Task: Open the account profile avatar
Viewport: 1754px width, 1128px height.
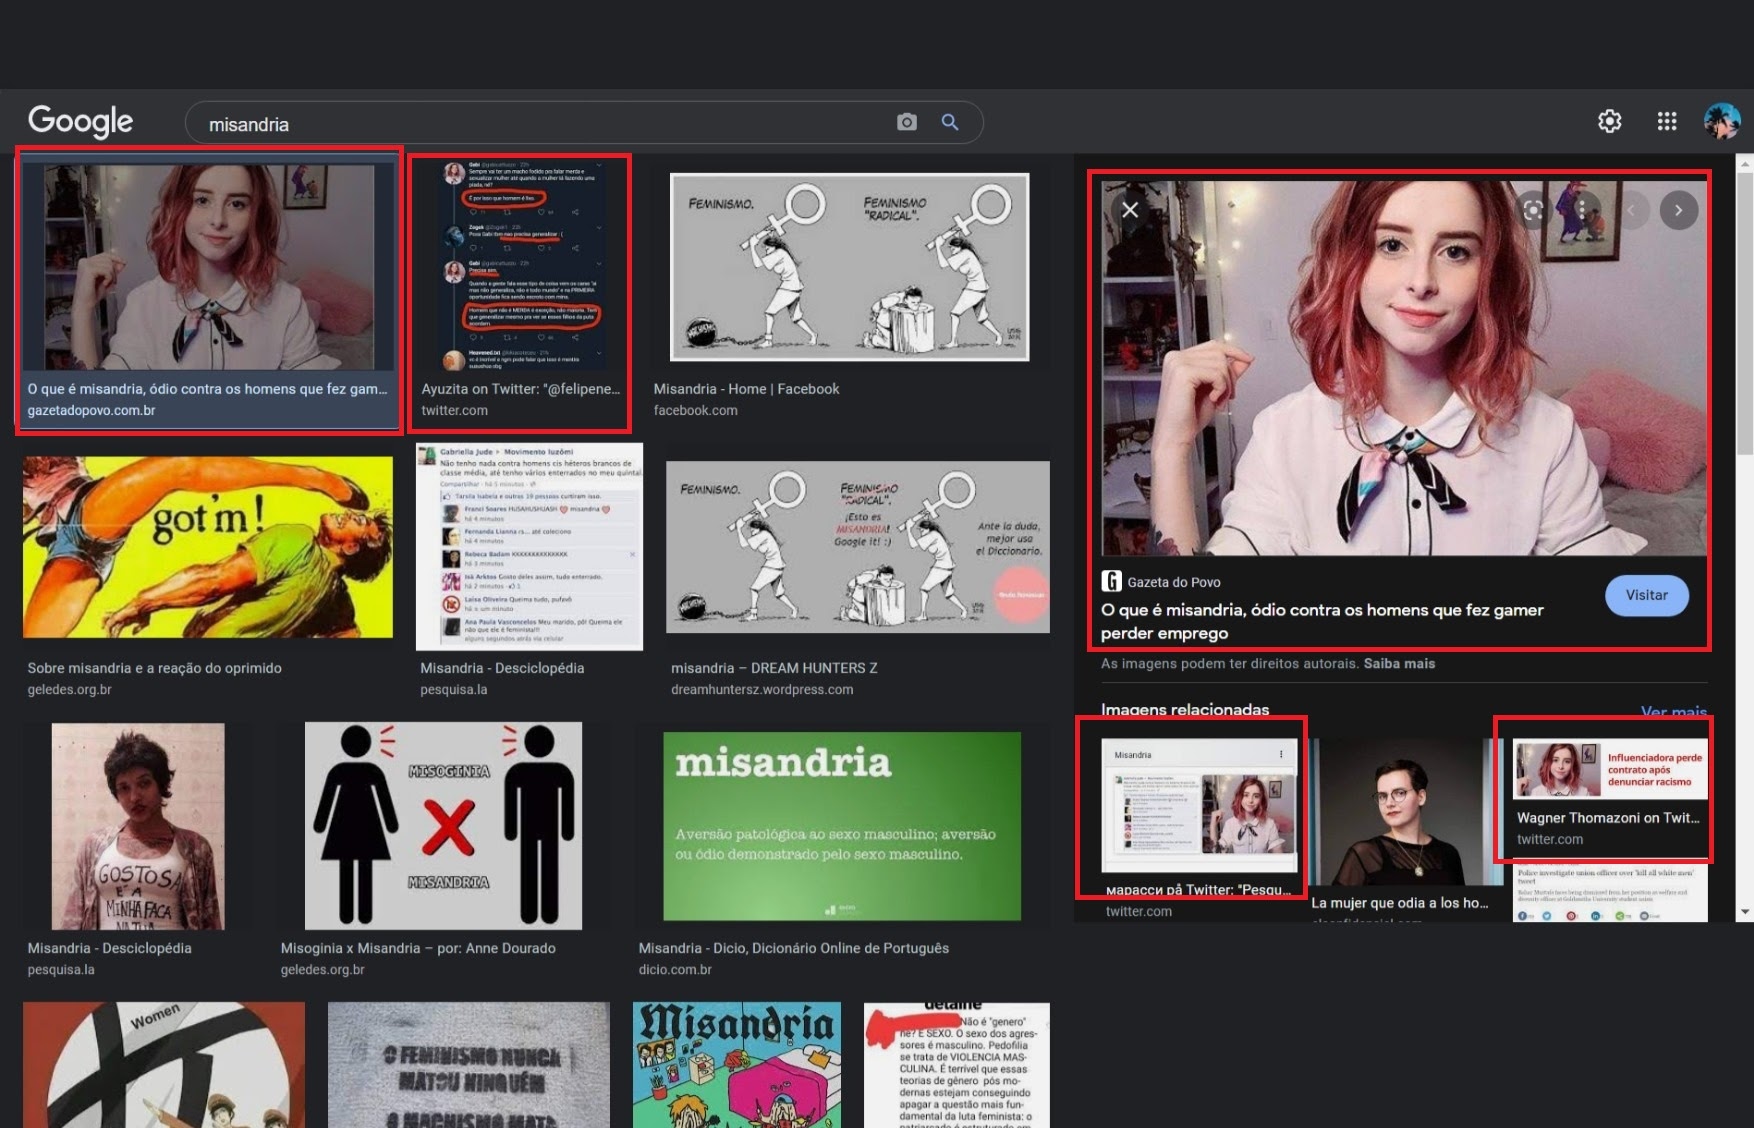Action: (1722, 121)
